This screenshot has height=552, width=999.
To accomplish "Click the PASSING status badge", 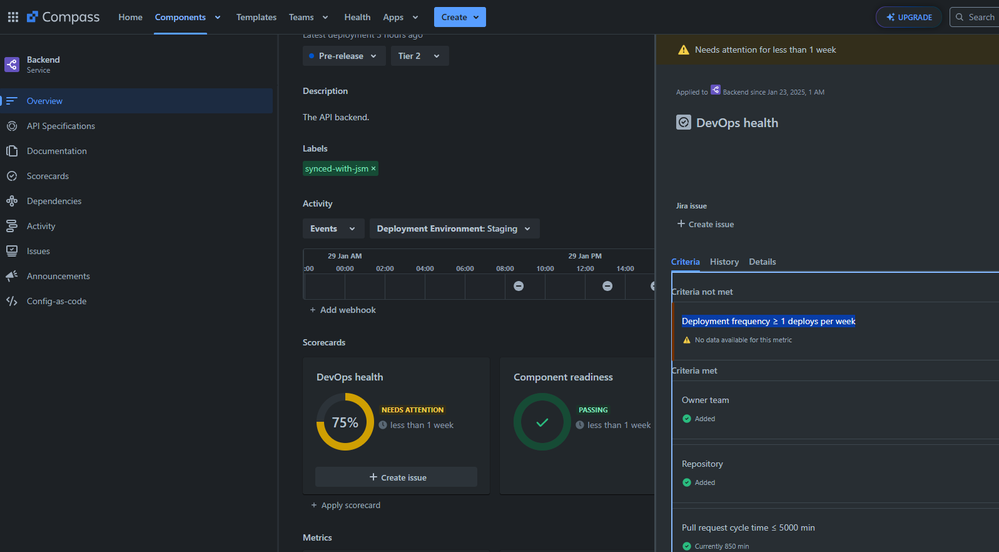I will (593, 410).
